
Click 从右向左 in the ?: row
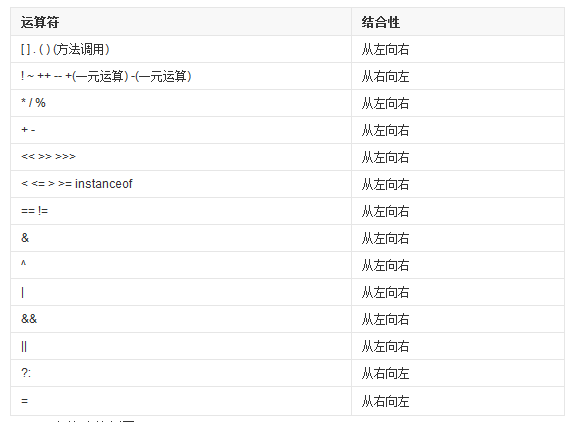click(385, 374)
